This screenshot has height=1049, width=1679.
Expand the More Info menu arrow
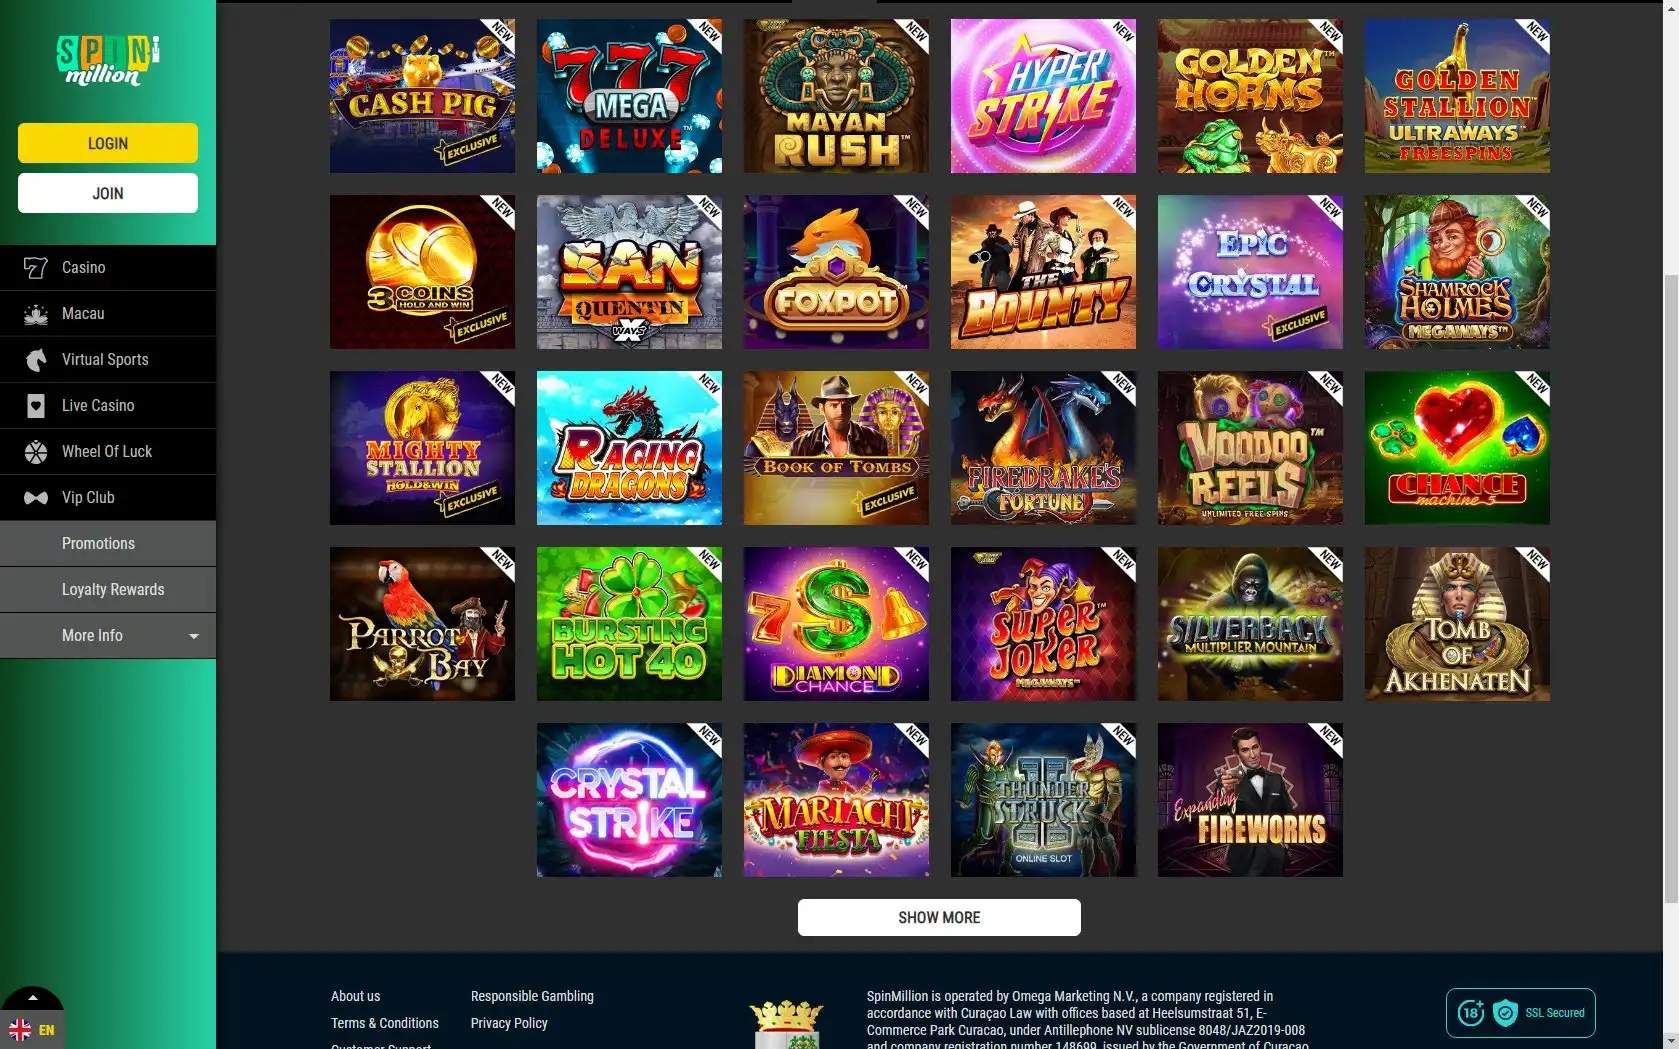click(x=194, y=636)
